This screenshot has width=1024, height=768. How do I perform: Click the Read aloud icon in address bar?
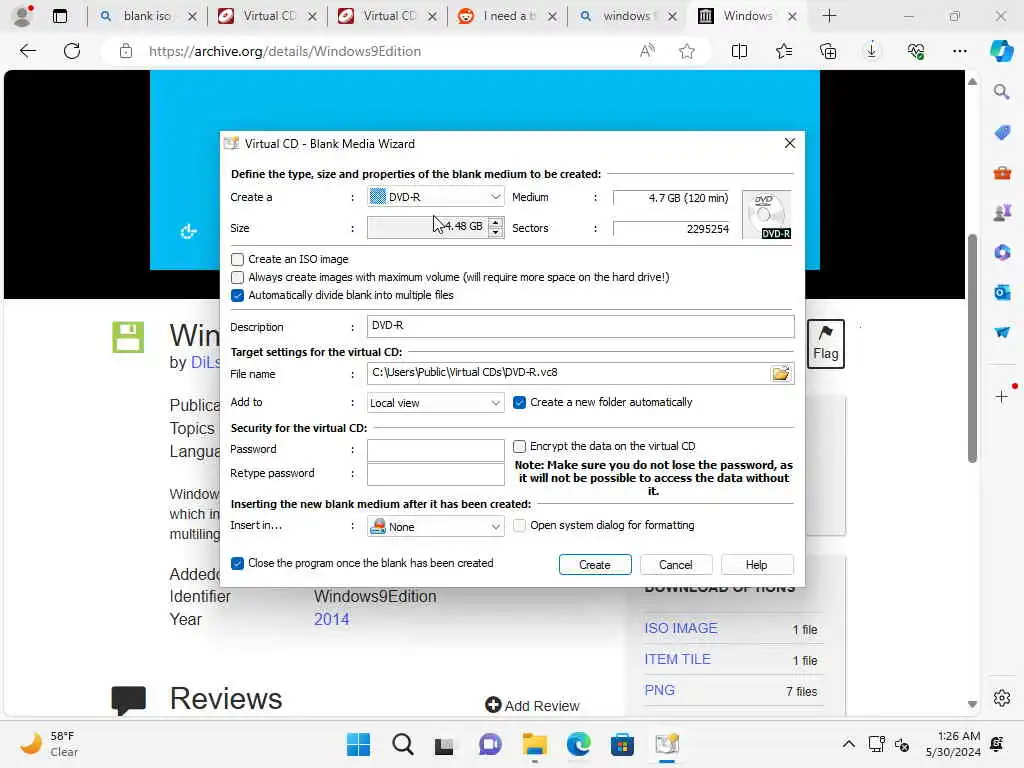[x=647, y=51]
